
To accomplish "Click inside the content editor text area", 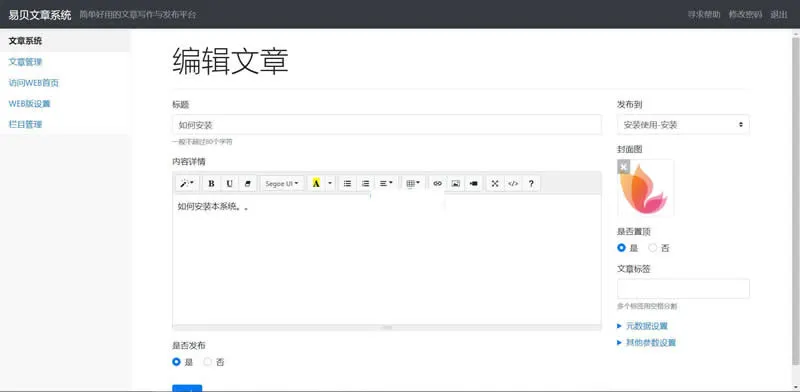I will coord(387,259).
